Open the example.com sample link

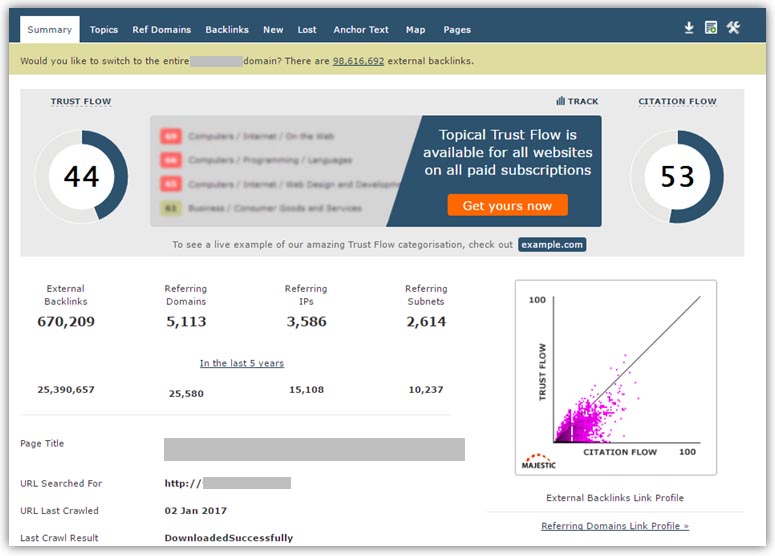click(552, 245)
